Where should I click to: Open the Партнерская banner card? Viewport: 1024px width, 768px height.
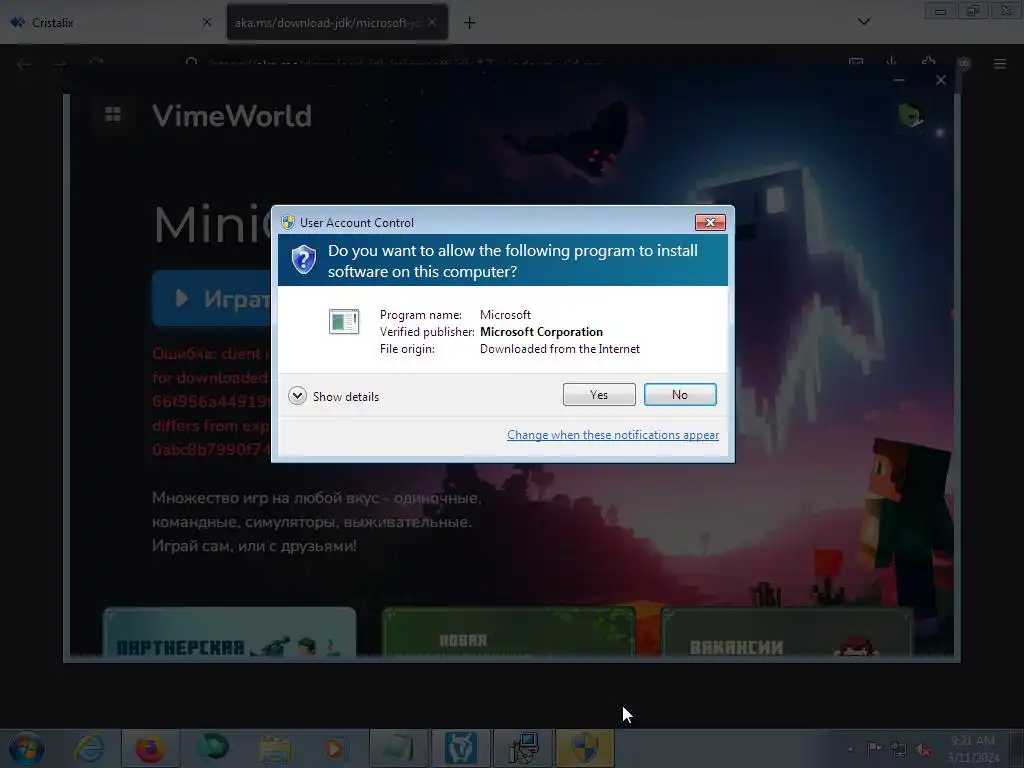point(229,632)
